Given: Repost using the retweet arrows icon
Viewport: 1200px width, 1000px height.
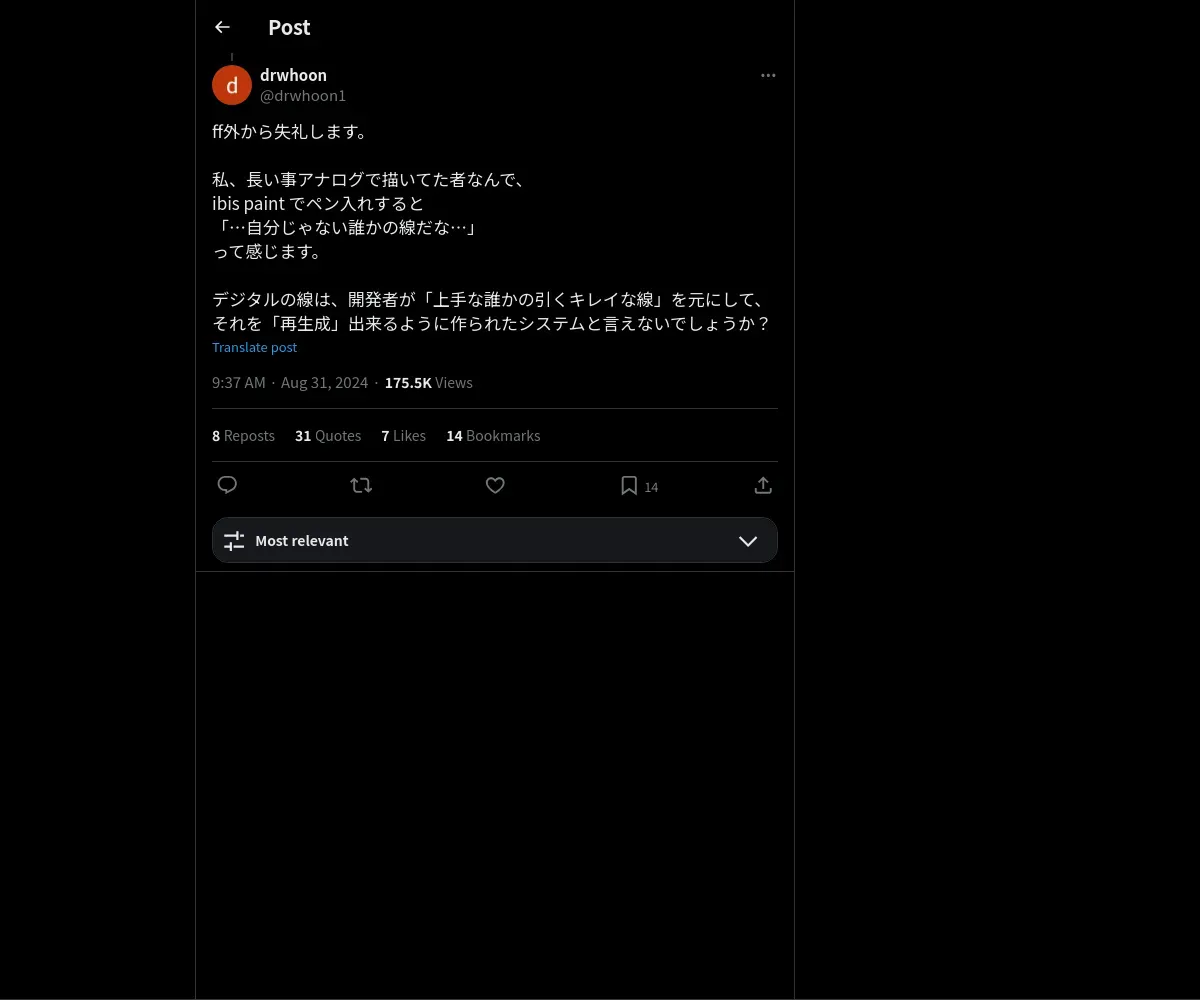Looking at the screenshot, I should click(361, 485).
